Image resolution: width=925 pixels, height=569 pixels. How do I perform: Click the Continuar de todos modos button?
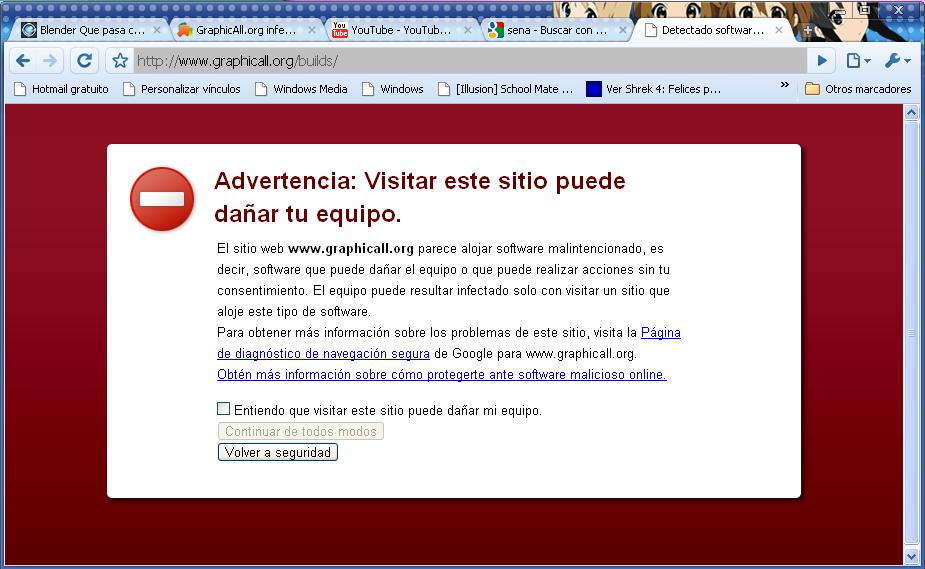click(301, 431)
